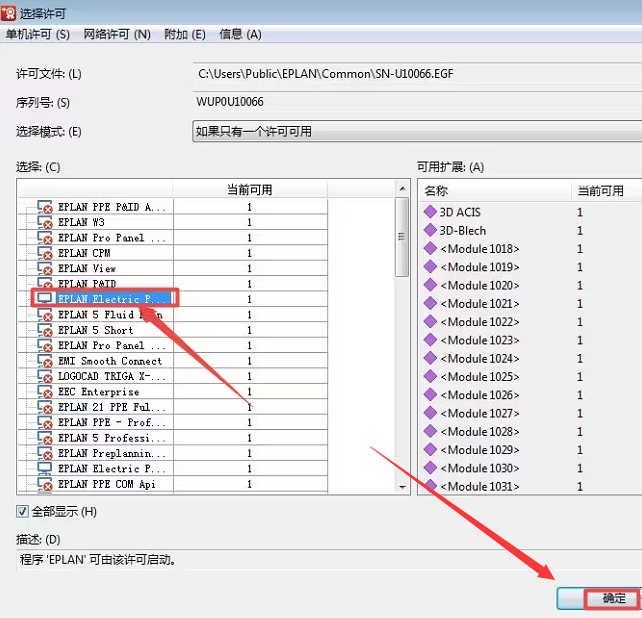Open the 网络许可 (N) menu
Screen dimensions: 642x618
(117, 34)
